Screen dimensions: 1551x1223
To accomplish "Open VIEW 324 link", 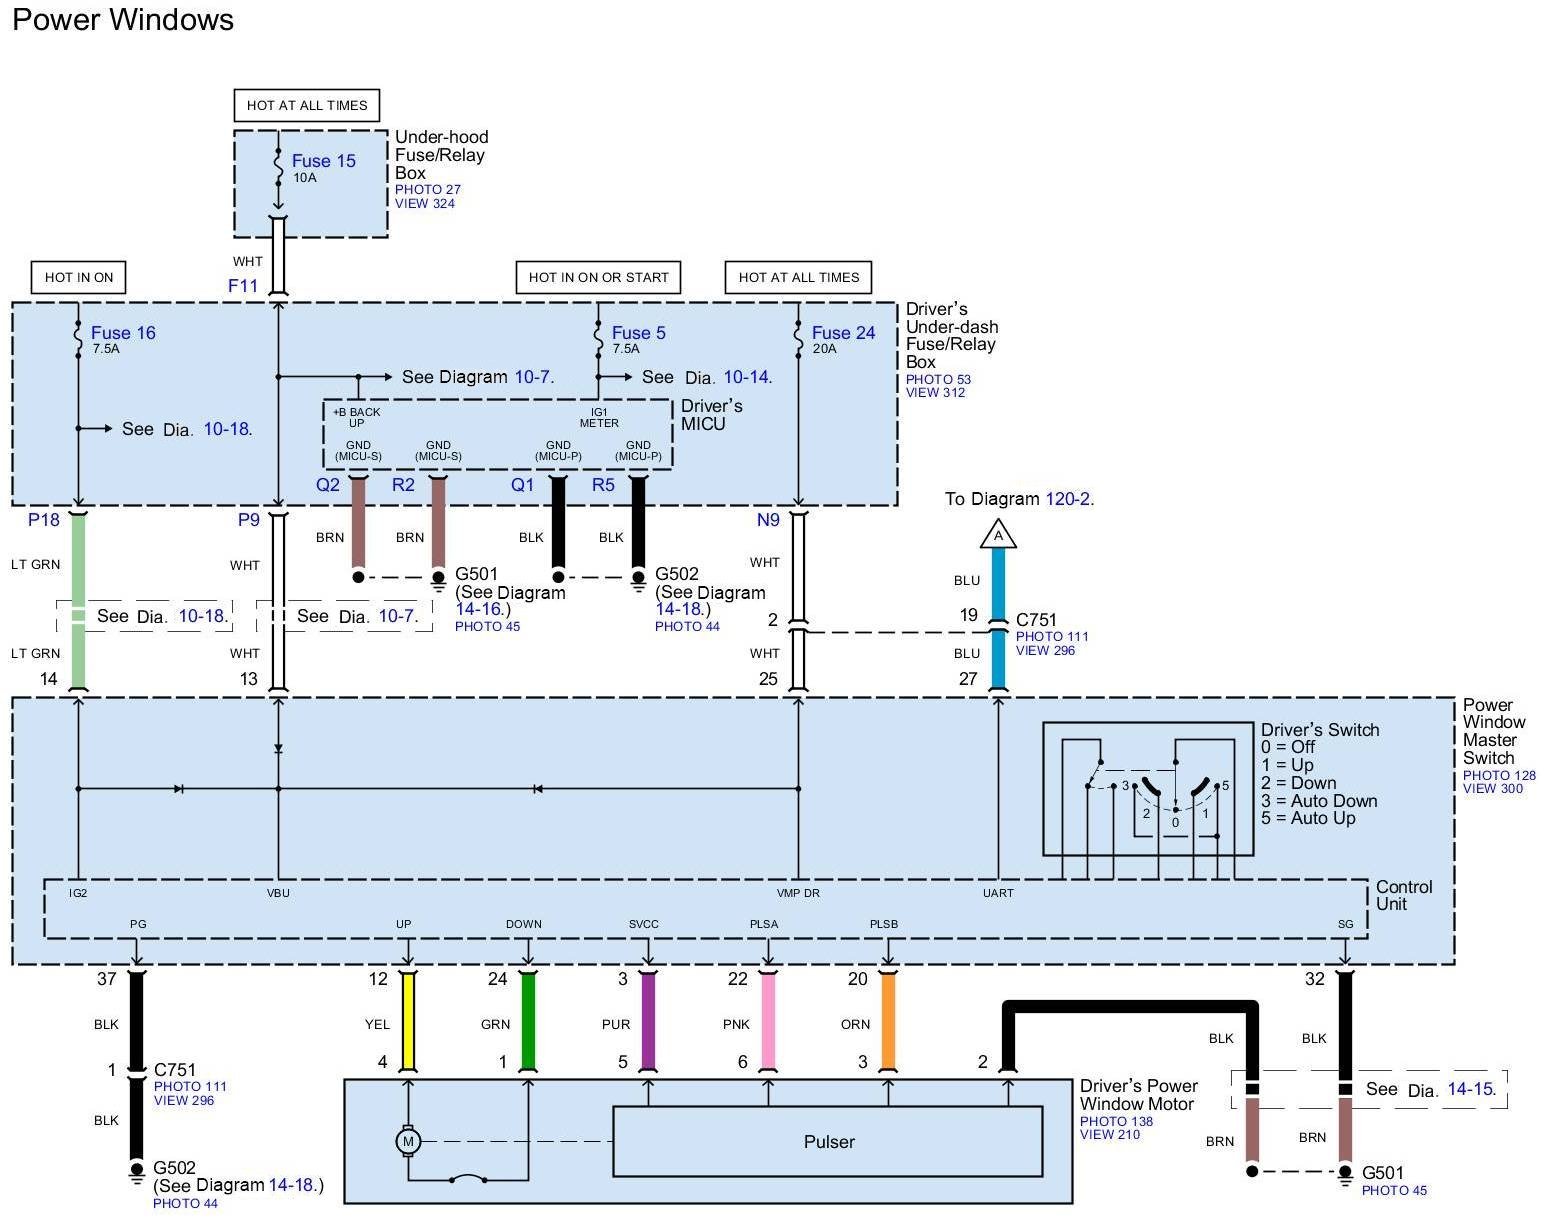I will tap(424, 203).
